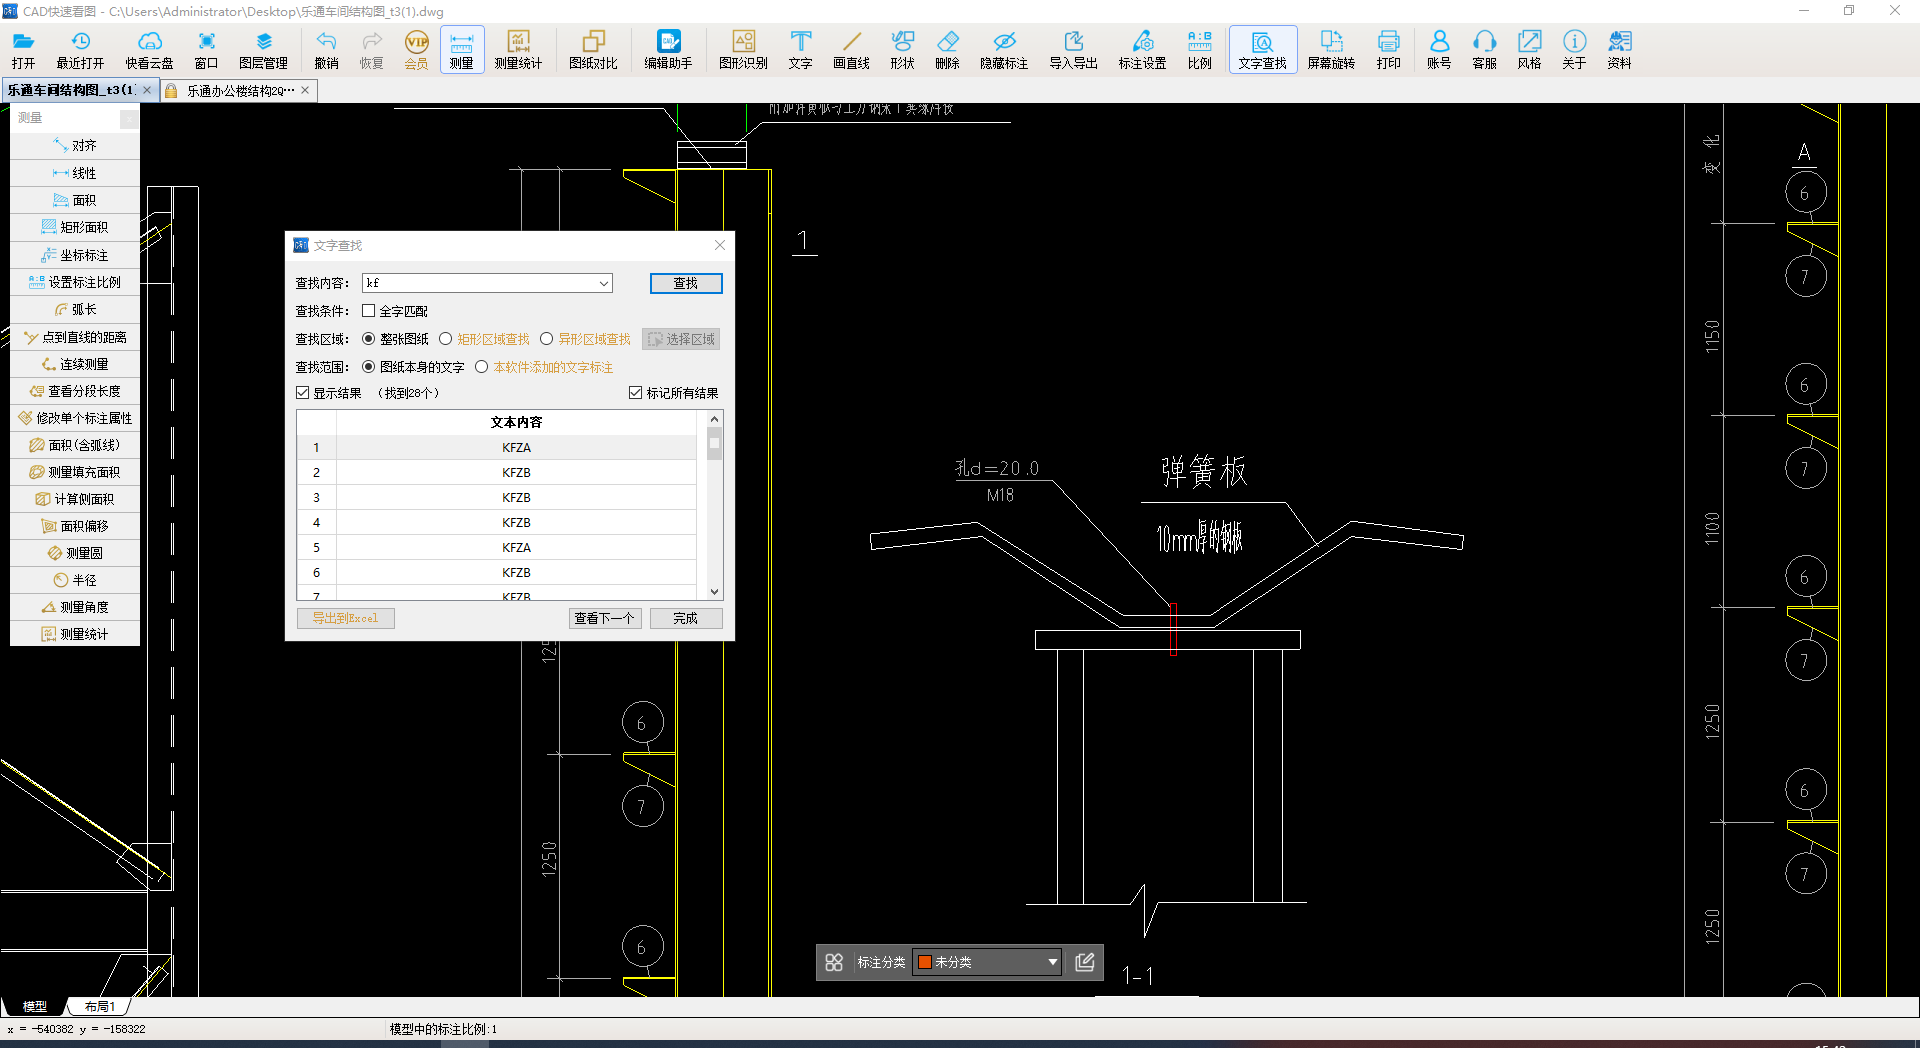This screenshot has width=1920, height=1048.
Task: Open 图纸对比 drawing compare tool
Action: pos(593,49)
